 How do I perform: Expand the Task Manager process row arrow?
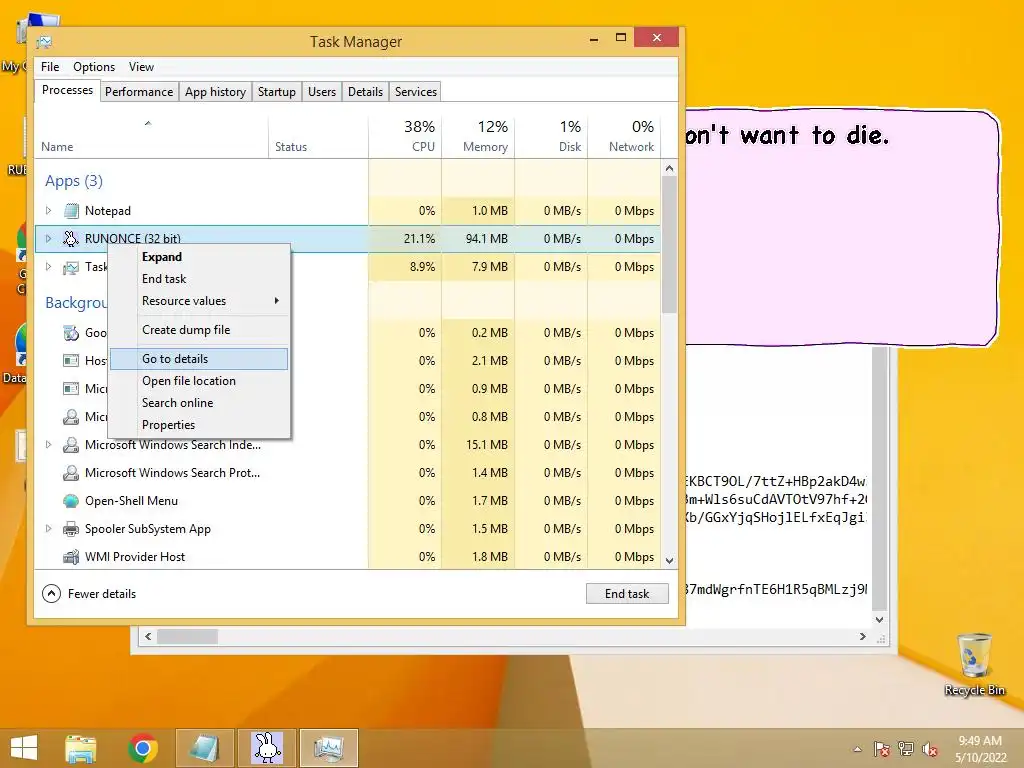(x=48, y=266)
